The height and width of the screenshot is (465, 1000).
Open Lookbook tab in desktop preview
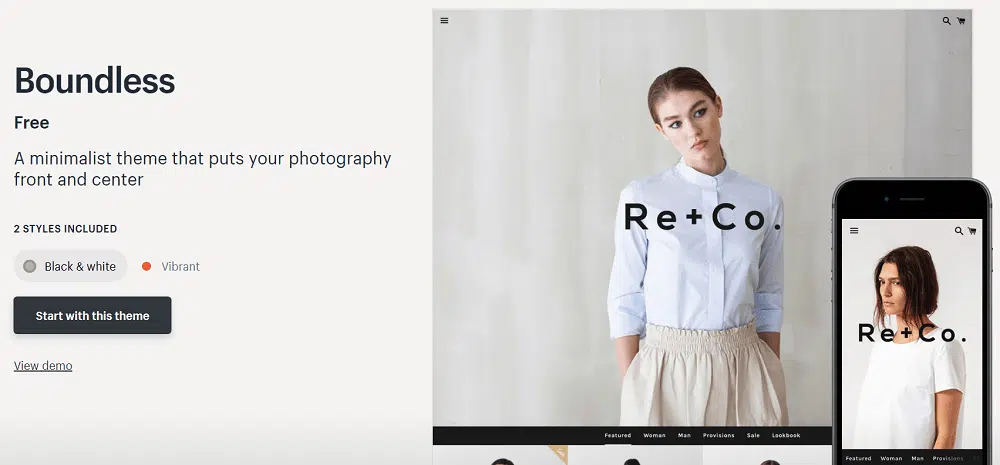786,435
